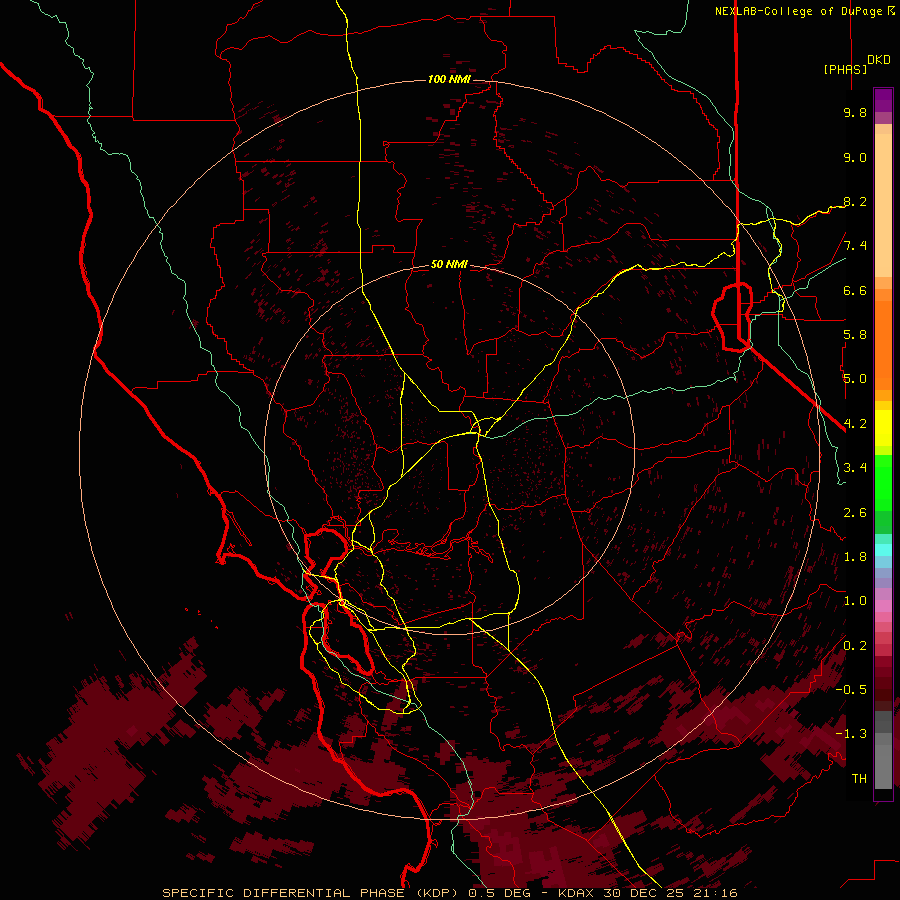Click the pink segment of the color bar
This screenshot has width=900, height=900.
point(883,606)
